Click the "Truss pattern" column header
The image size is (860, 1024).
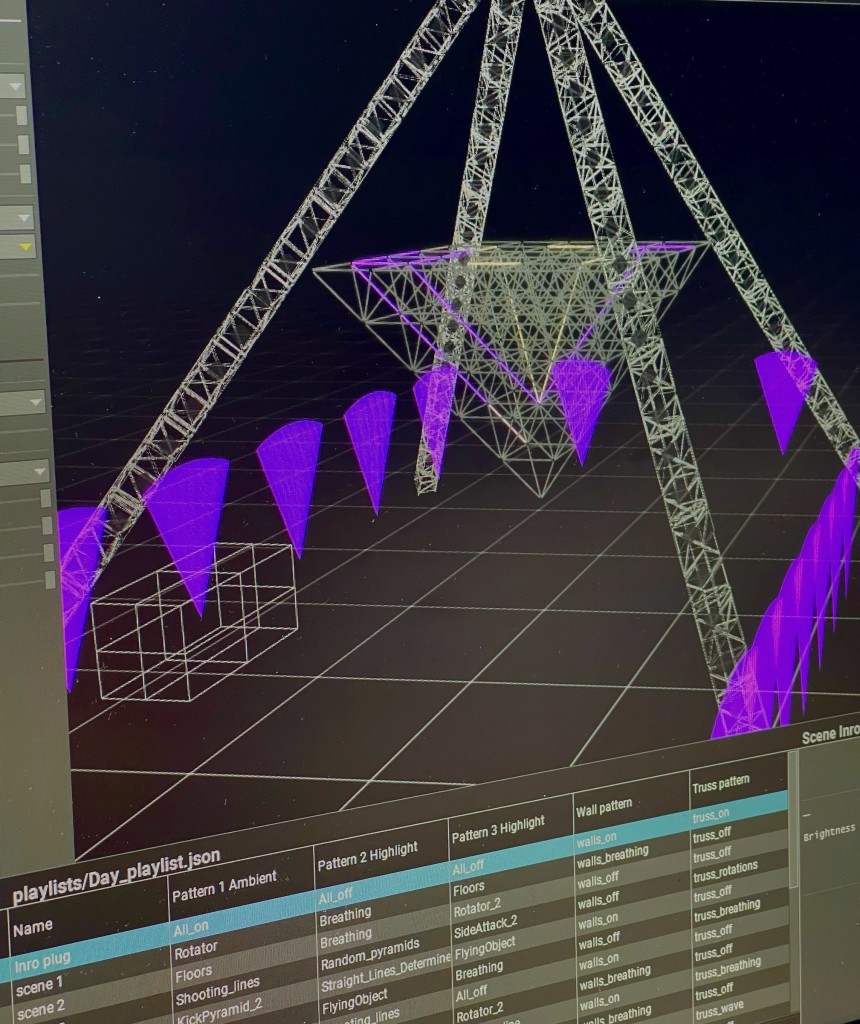click(x=721, y=785)
